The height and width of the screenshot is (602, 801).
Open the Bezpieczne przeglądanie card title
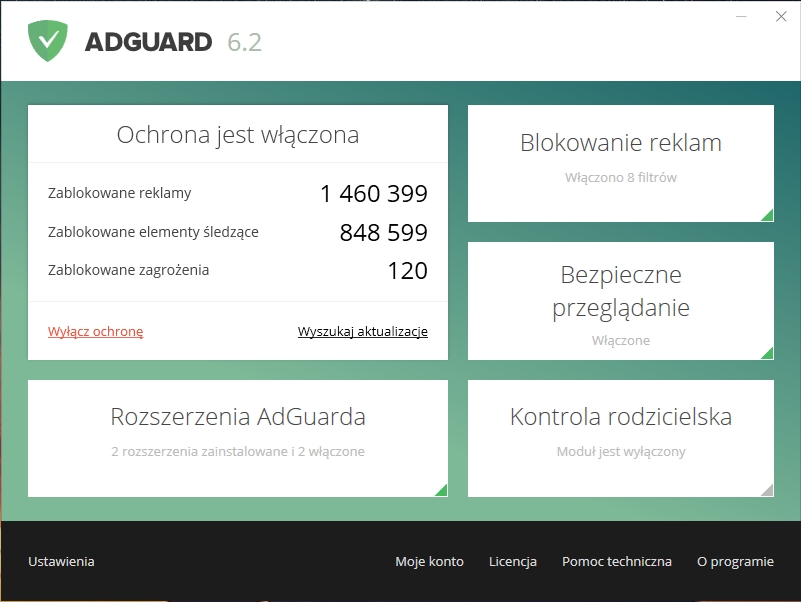pos(621,291)
